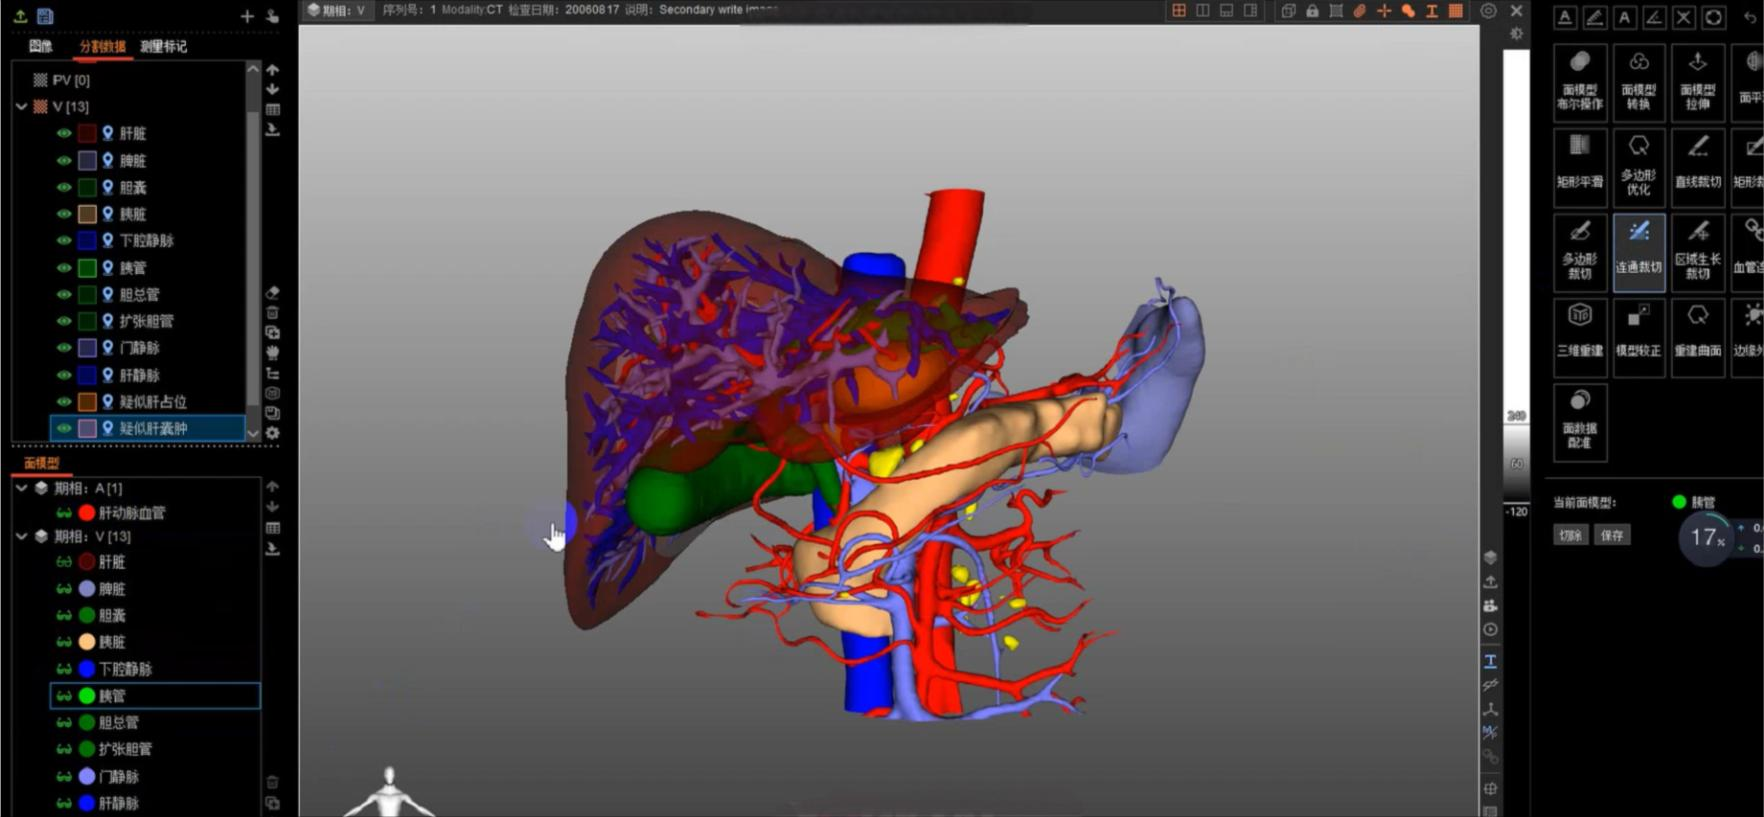Collapse the V [13] segmentation group
Screen dimensions: 1764x817
pyautogui.click(x=22, y=106)
